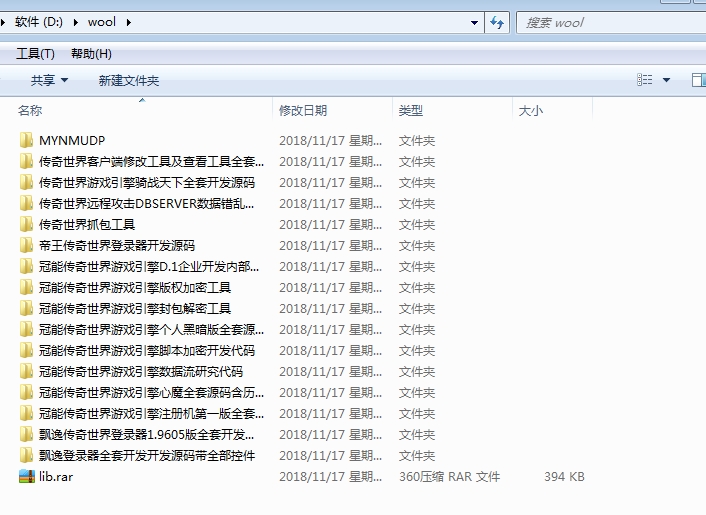Click the refresh icon beside the address bar
706x515 pixels.
[x=497, y=22]
